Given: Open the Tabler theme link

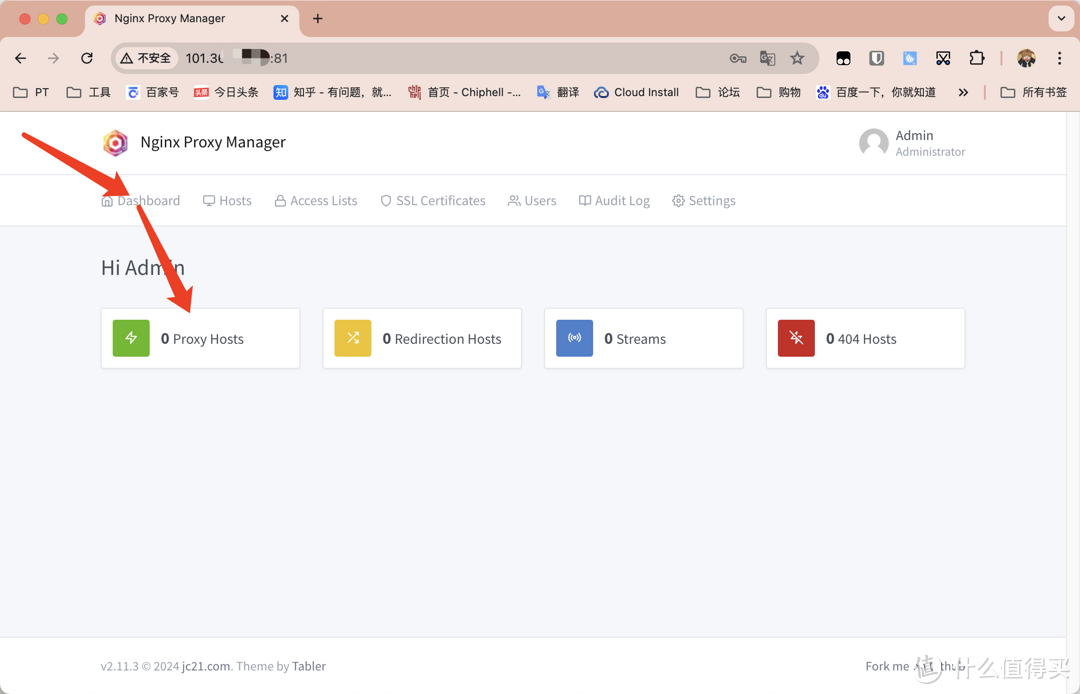Looking at the screenshot, I should [x=309, y=666].
